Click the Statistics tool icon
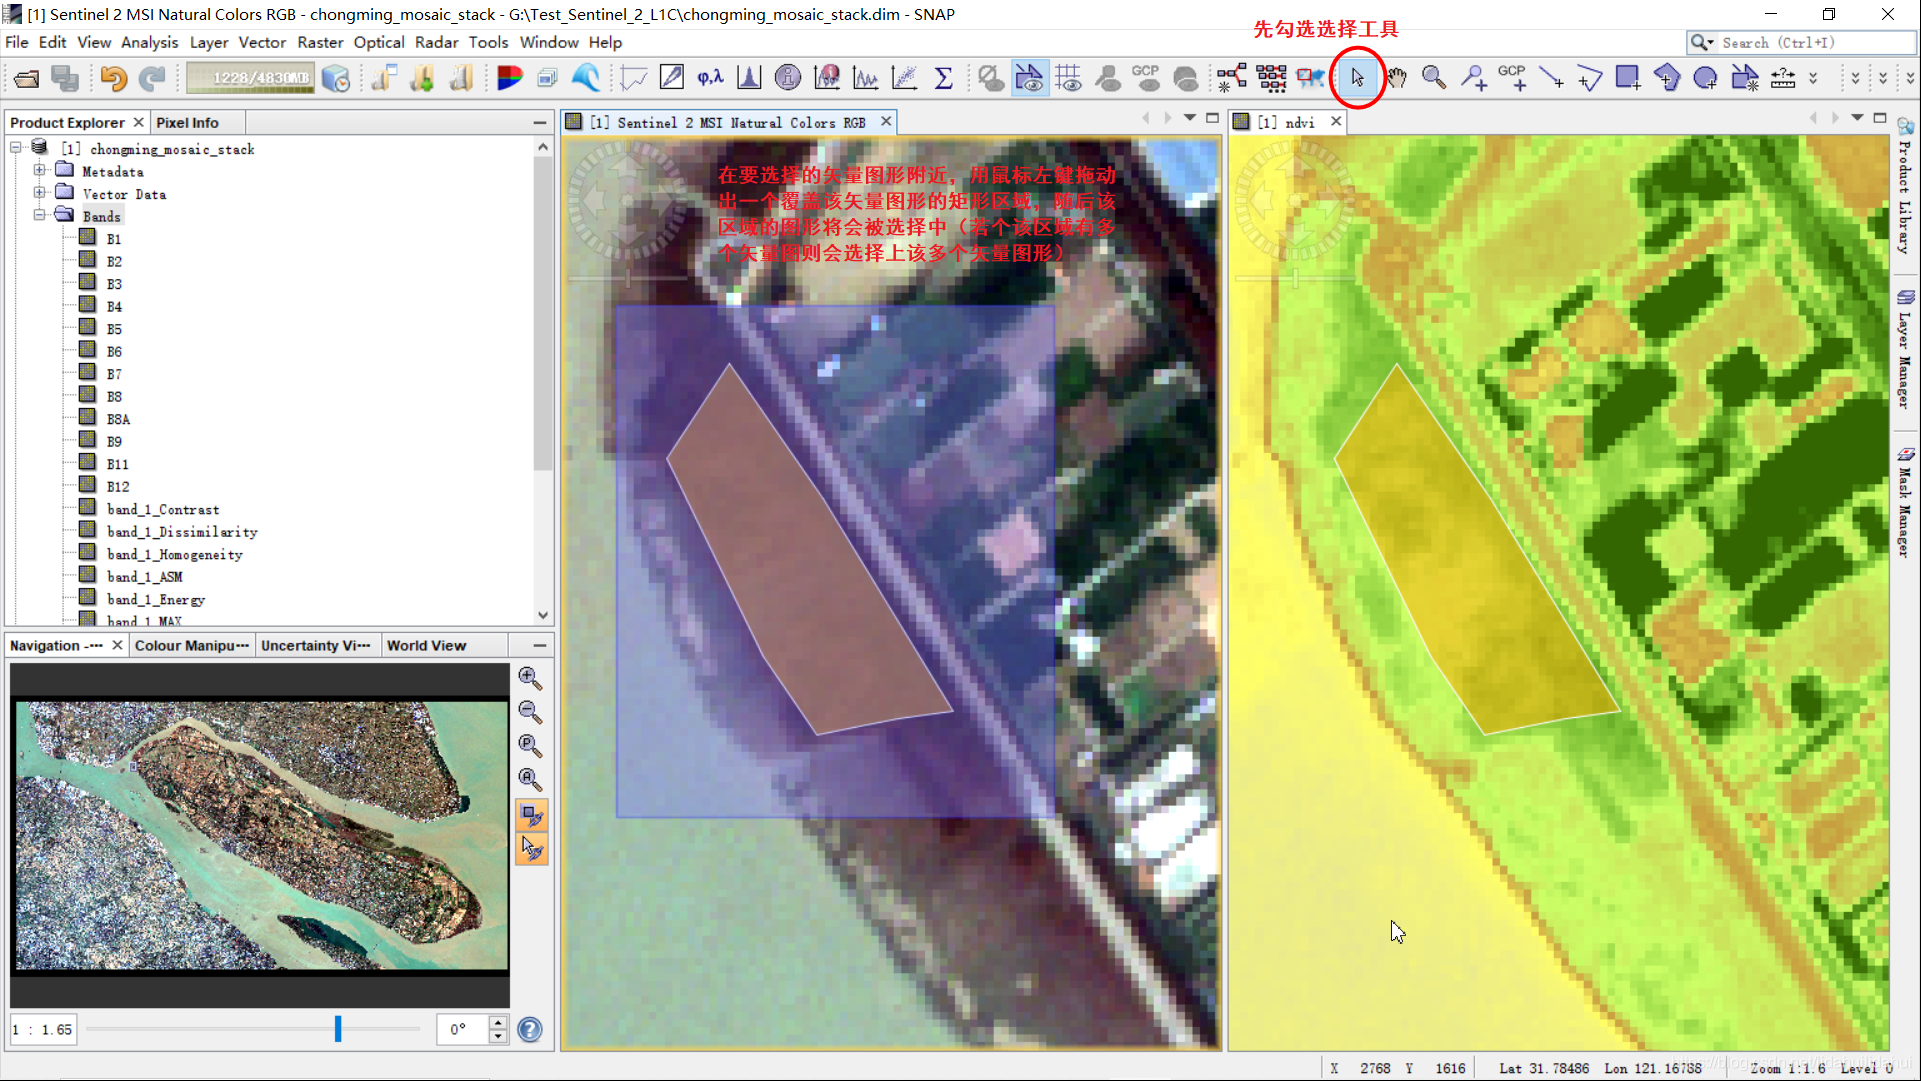 pos(945,77)
